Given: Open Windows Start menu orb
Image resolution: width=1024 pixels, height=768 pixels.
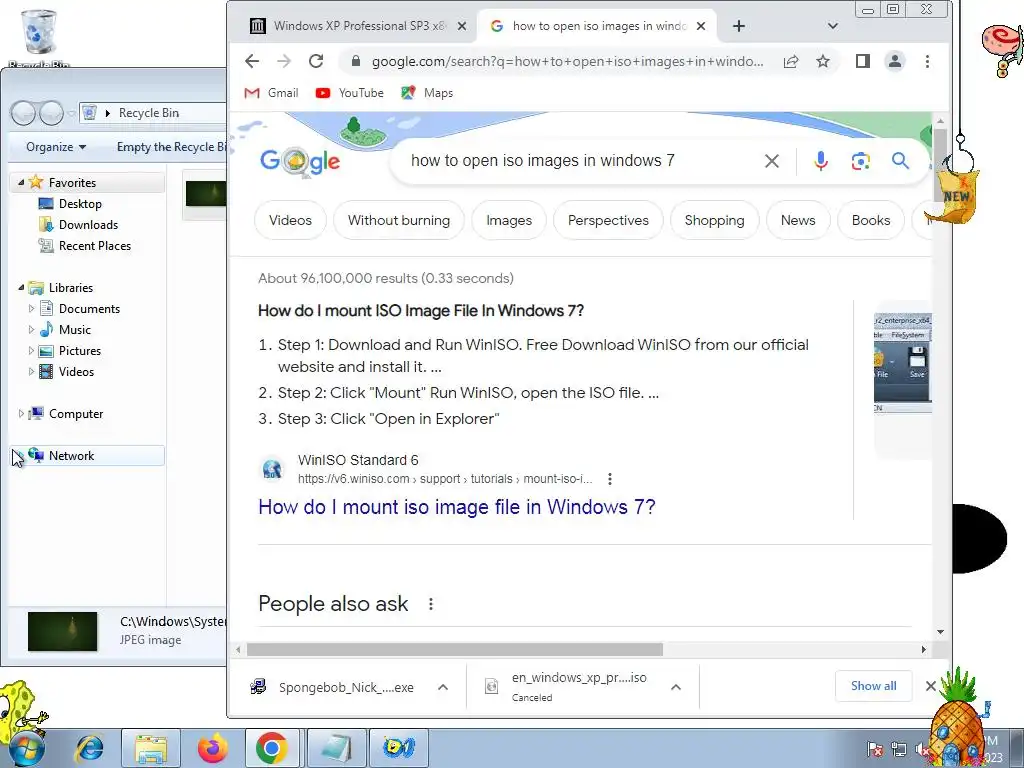Looking at the screenshot, I should click(x=26, y=748).
